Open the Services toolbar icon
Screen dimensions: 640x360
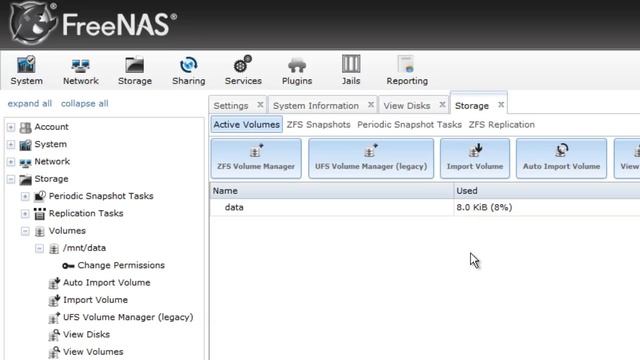click(243, 70)
